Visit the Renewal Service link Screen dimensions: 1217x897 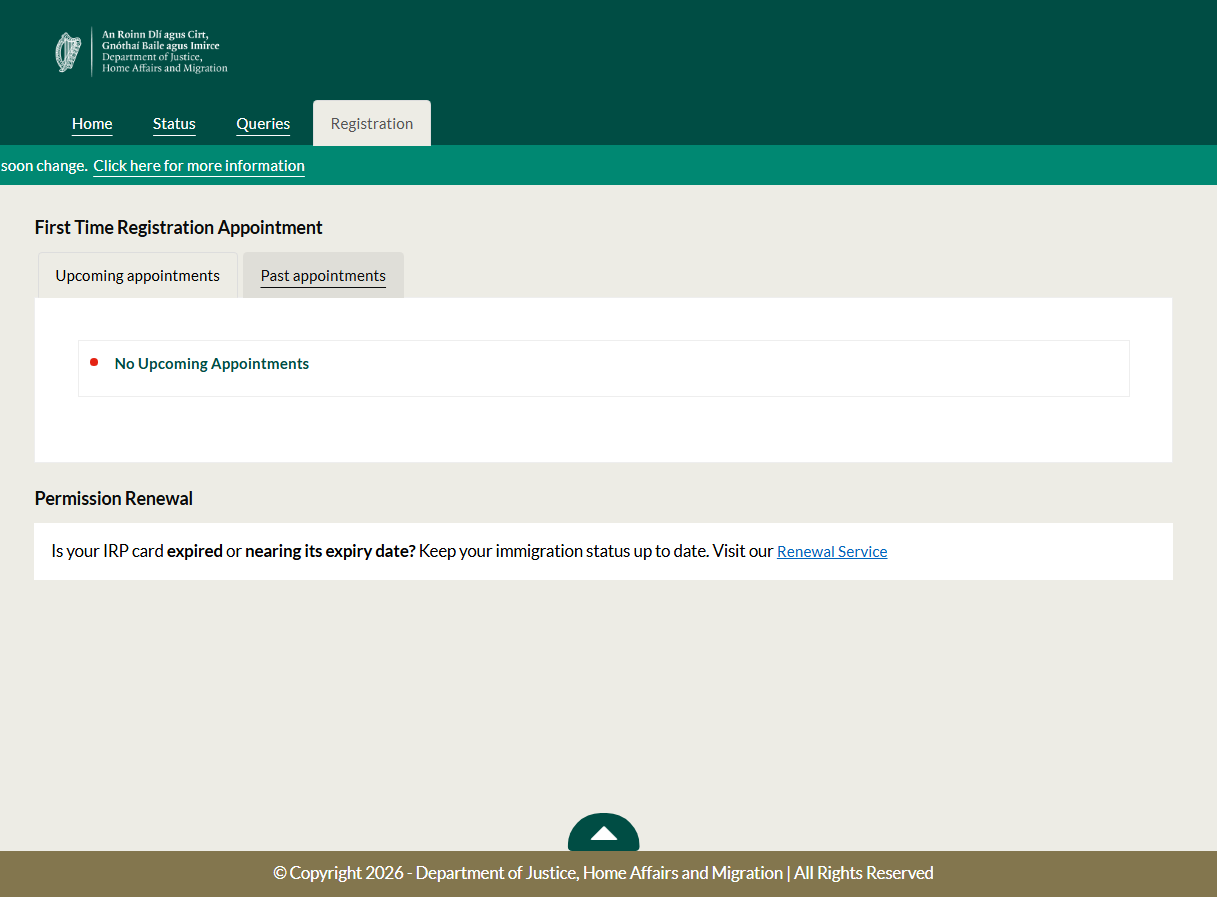pos(832,551)
